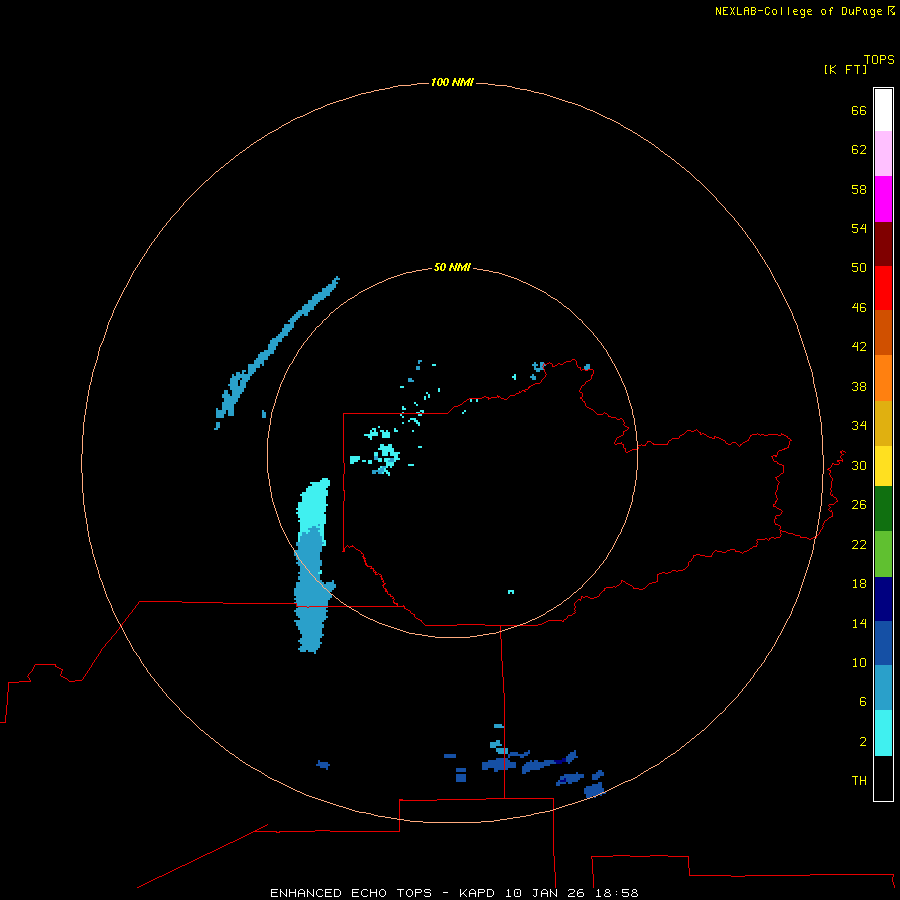
Task: Select the navy blue legend swatch
Action: [883, 599]
